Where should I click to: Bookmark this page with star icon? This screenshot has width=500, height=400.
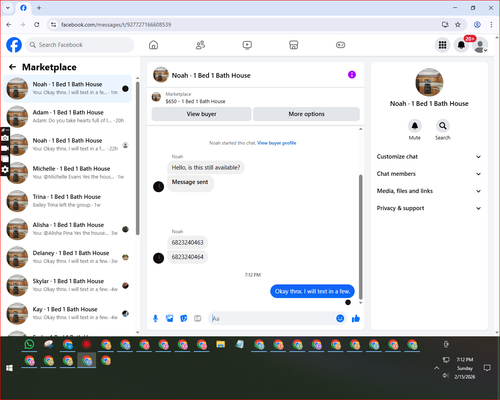[458, 24]
